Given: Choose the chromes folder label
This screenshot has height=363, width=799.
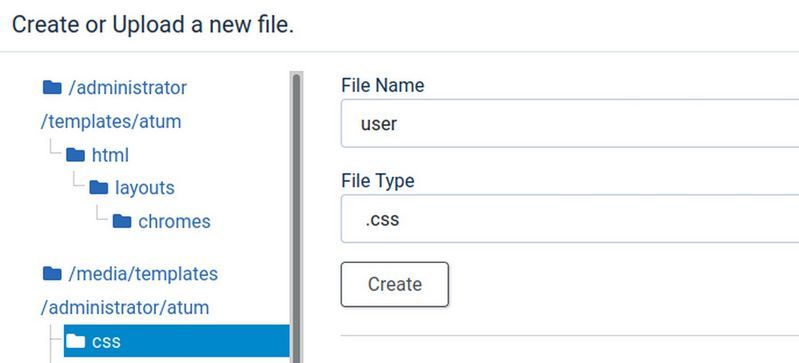Looking at the screenshot, I should (174, 221).
